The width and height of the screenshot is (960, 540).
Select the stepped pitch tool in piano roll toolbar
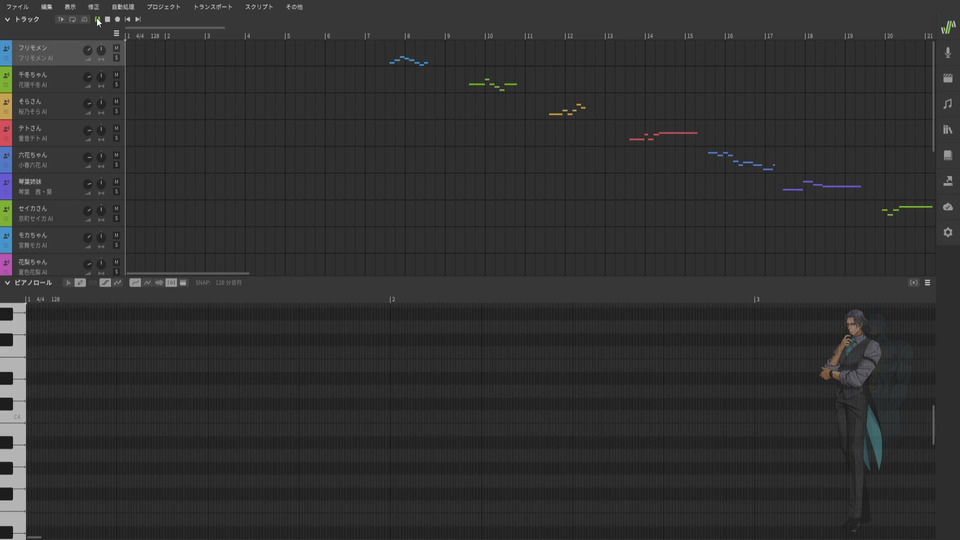[x=105, y=283]
